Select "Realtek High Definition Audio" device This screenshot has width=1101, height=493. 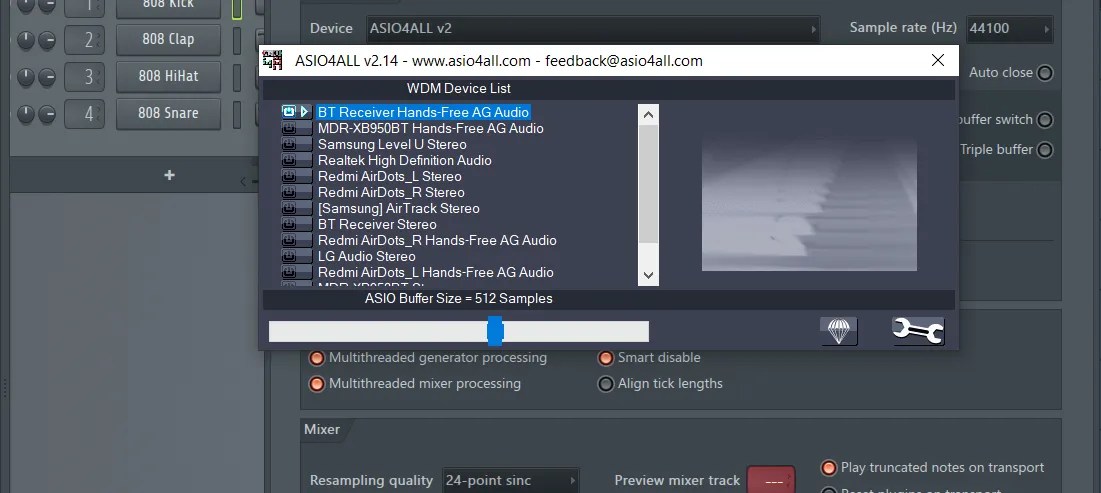[404, 160]
